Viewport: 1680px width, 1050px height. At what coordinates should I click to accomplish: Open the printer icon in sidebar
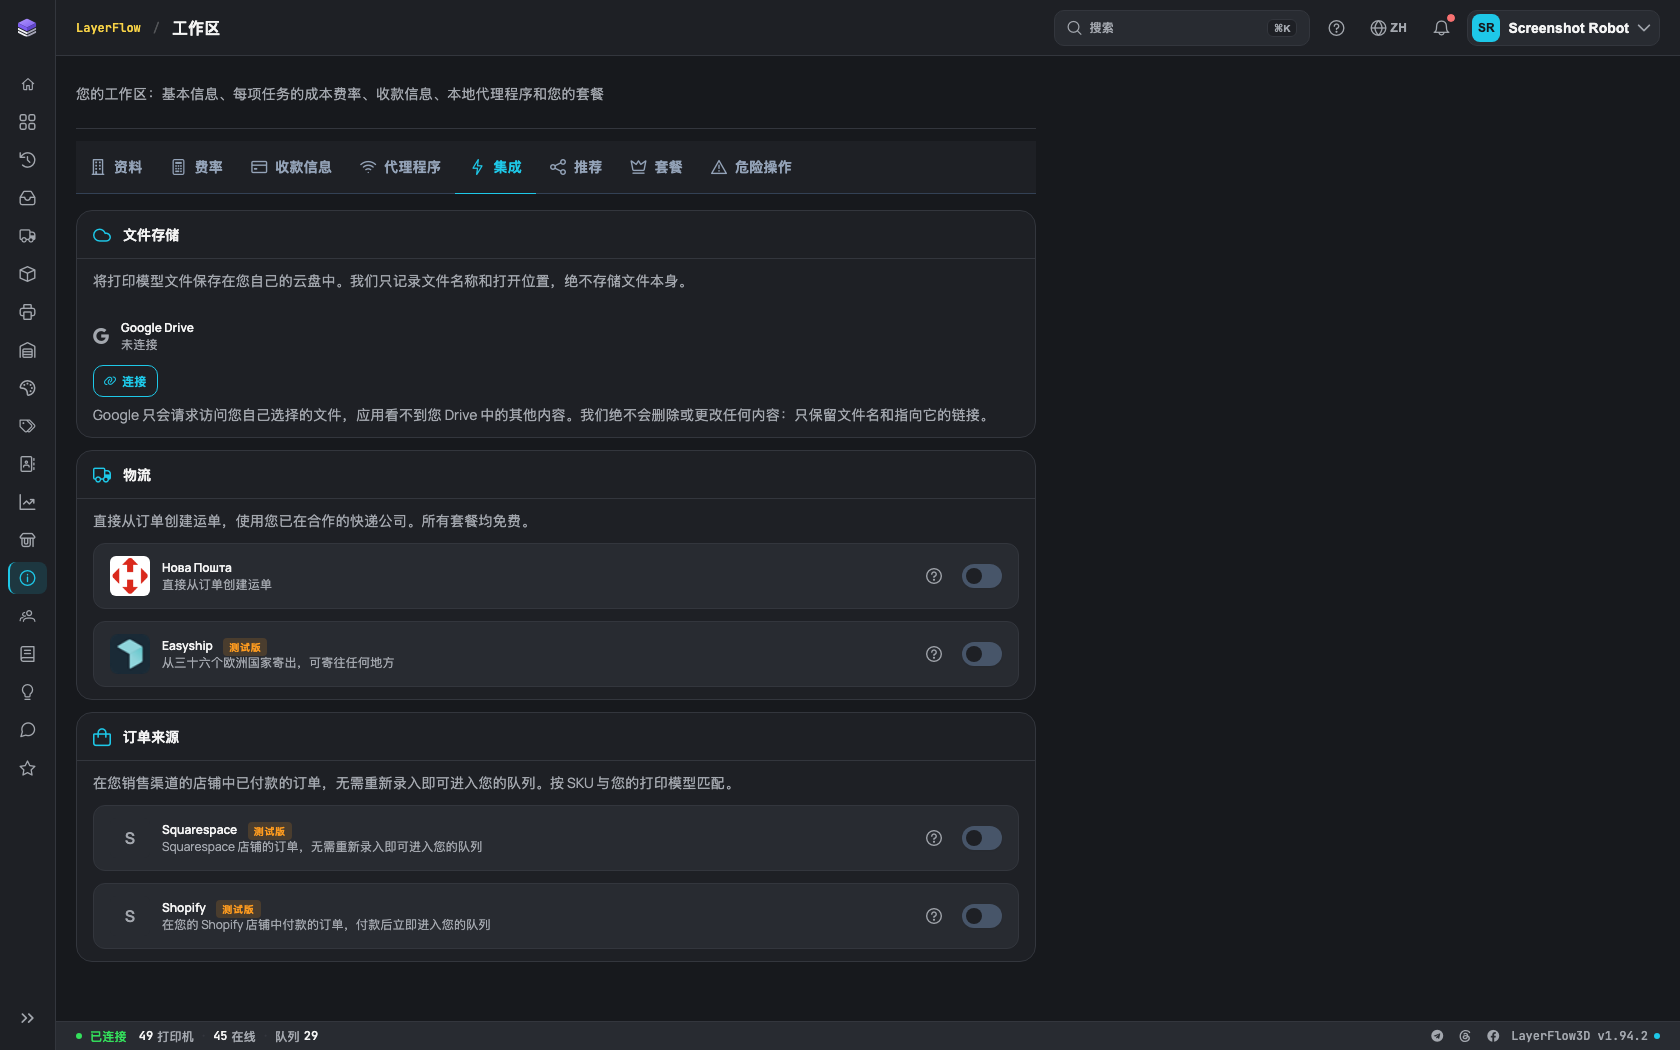[27, 312]
